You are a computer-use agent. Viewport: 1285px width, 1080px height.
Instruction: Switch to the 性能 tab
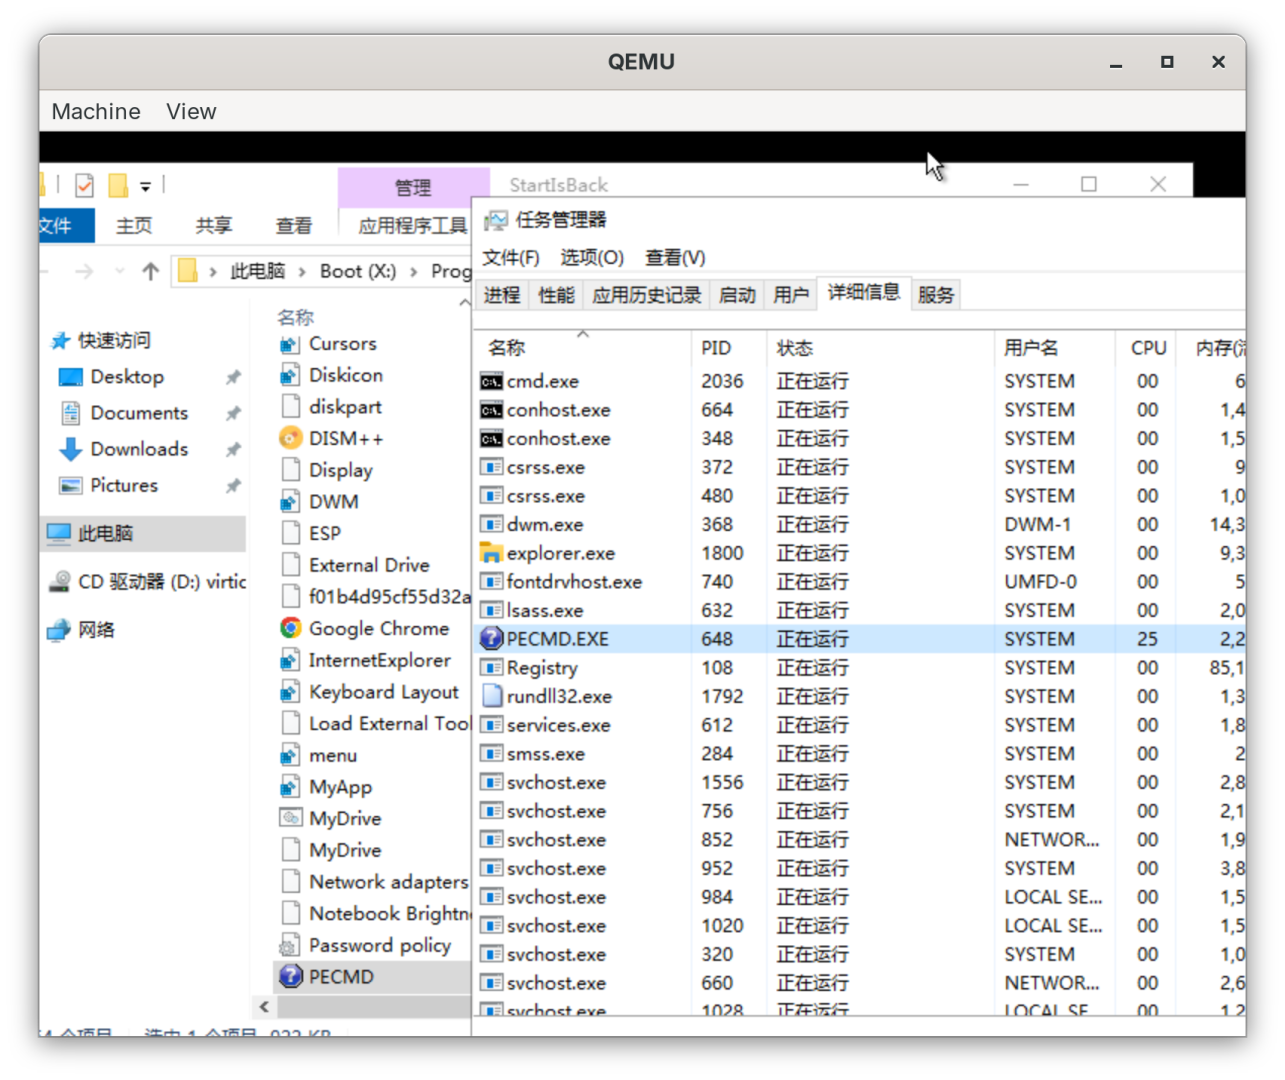click(x=556, y=295)
